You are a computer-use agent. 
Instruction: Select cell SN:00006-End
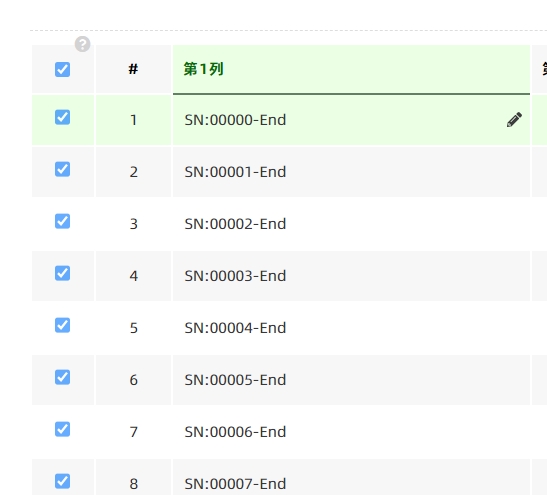351,432
